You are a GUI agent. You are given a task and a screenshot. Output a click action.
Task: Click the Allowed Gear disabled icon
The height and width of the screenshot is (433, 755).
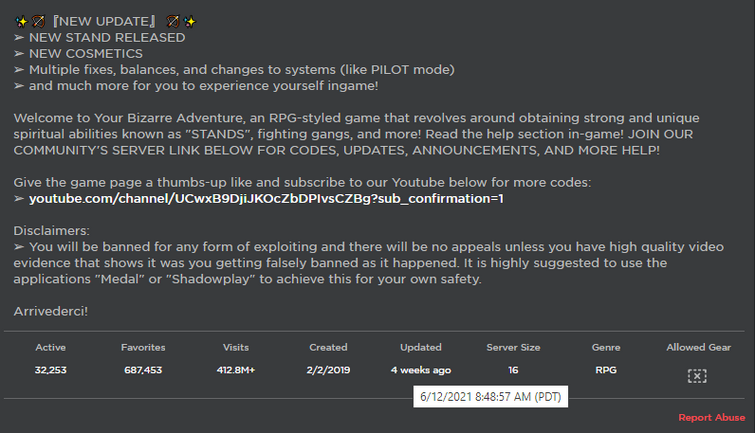point(697,376)
